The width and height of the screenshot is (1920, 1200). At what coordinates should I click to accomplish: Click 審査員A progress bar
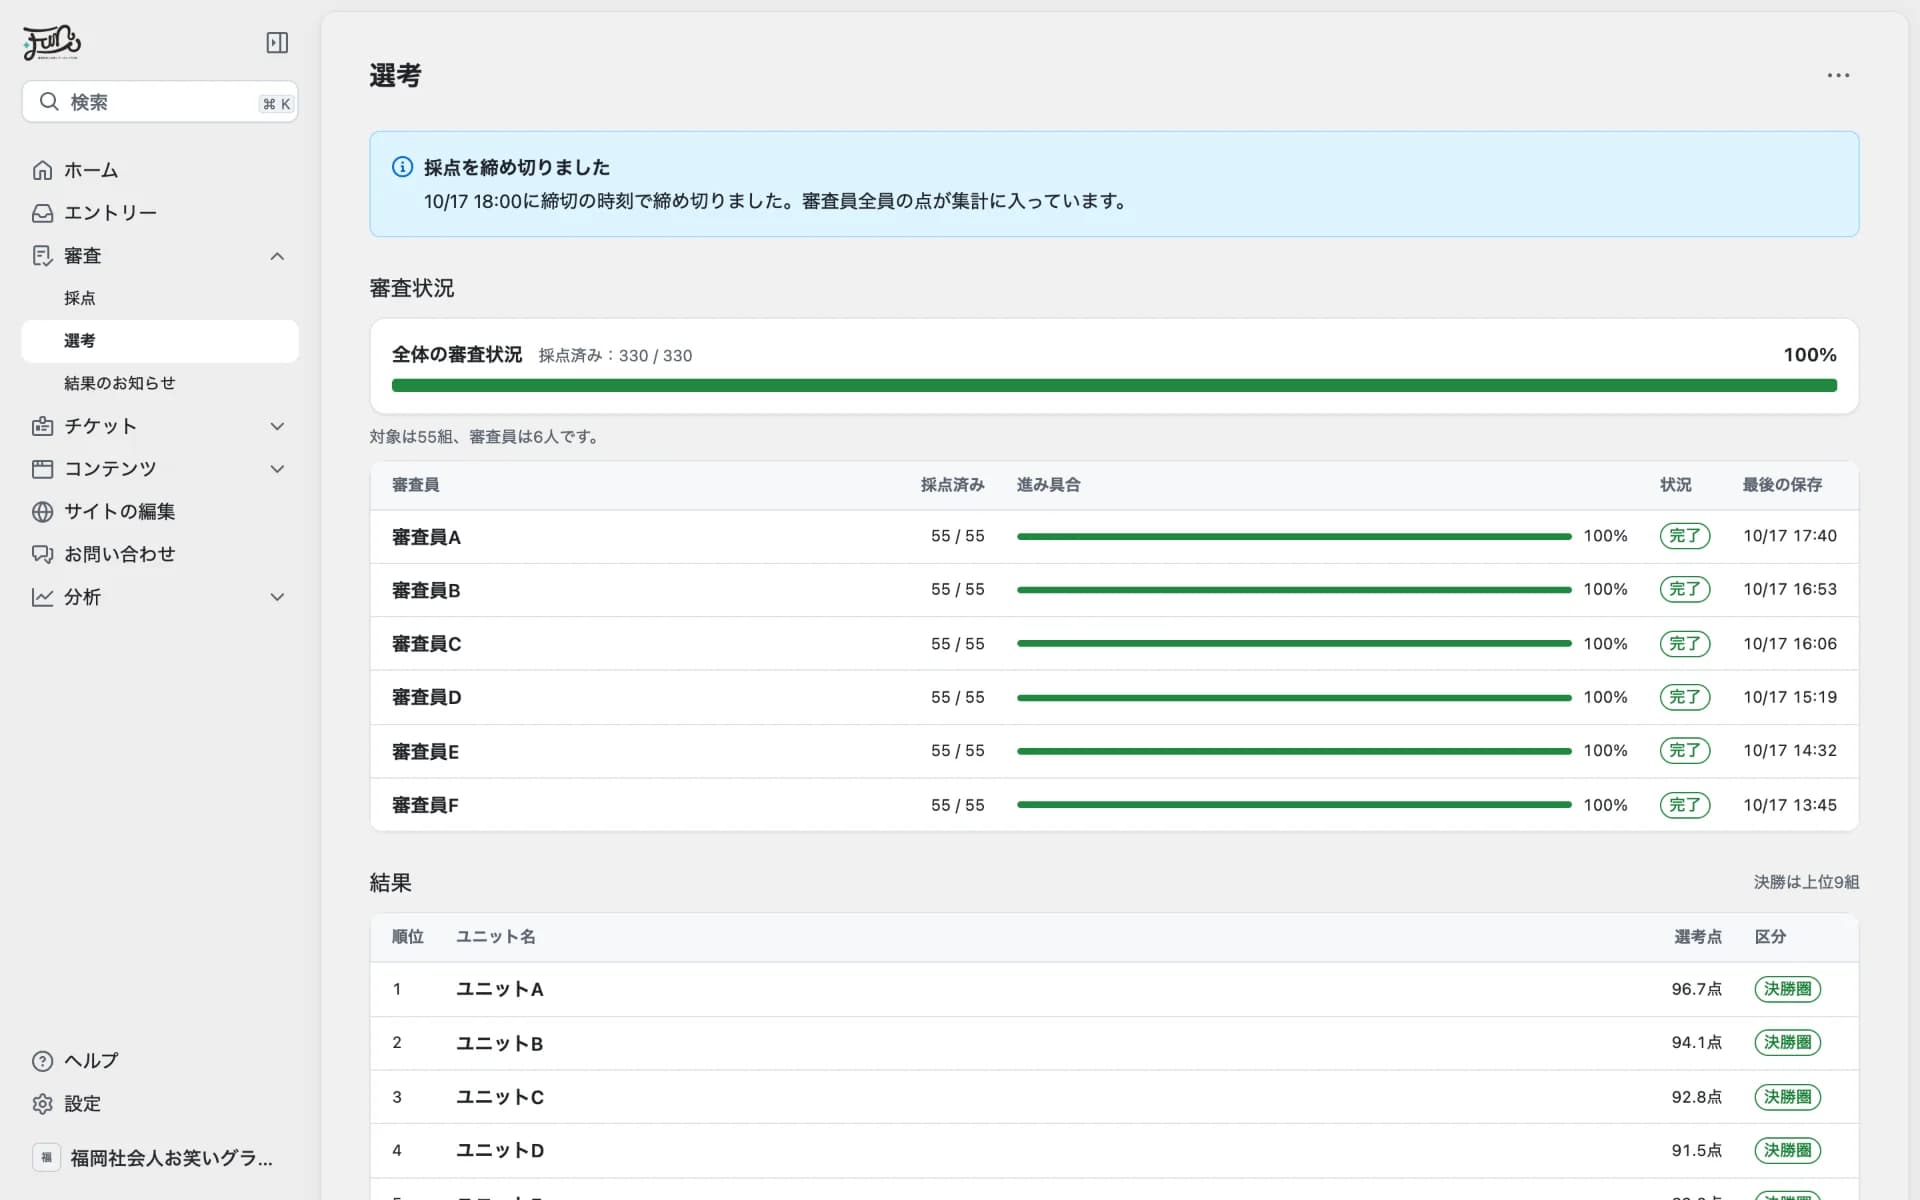pyautogui.click(x=1294, y=537)
